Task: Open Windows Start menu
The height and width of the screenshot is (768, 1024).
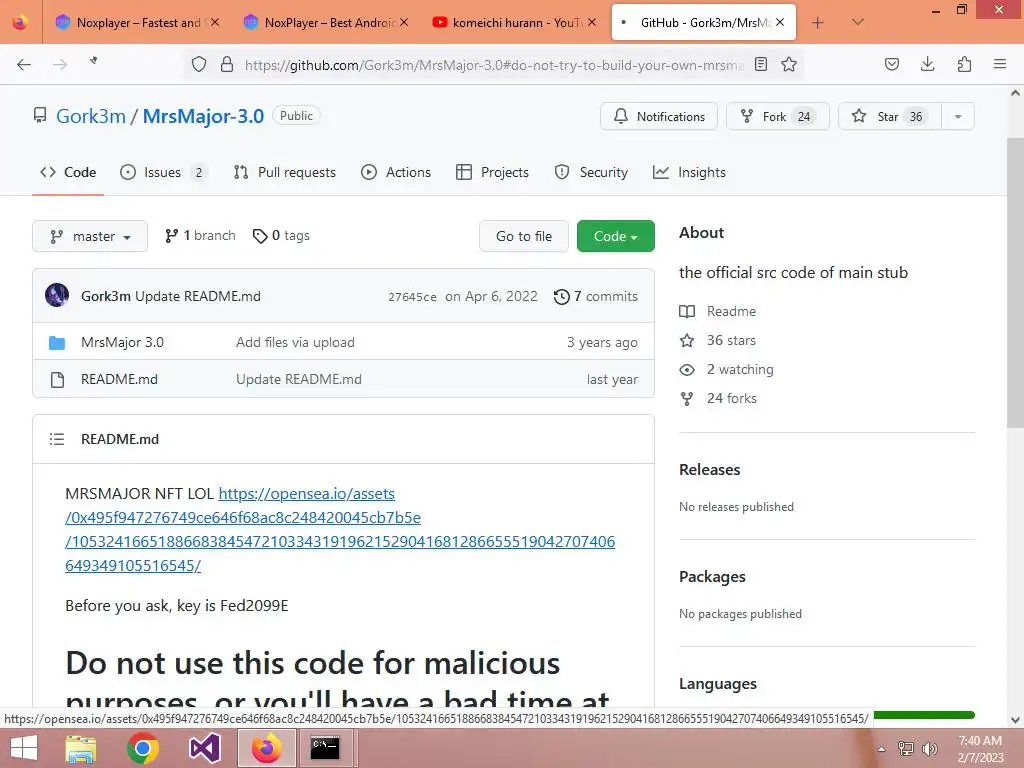Action: click(x=24, y=748)
